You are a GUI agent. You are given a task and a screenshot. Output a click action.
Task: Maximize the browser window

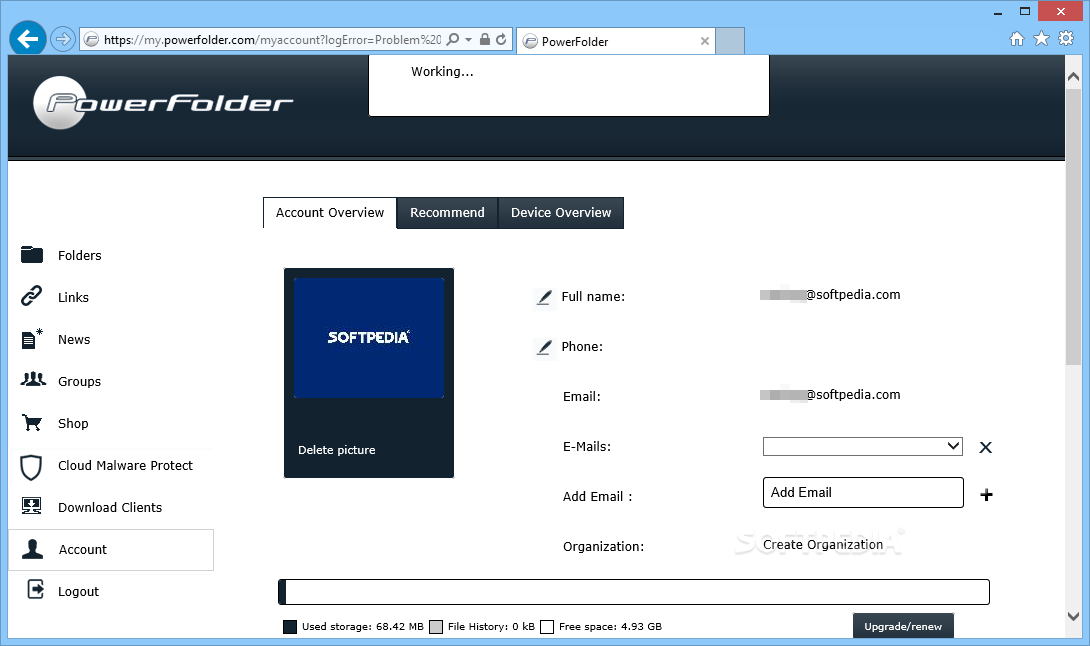coord(1025,11)
